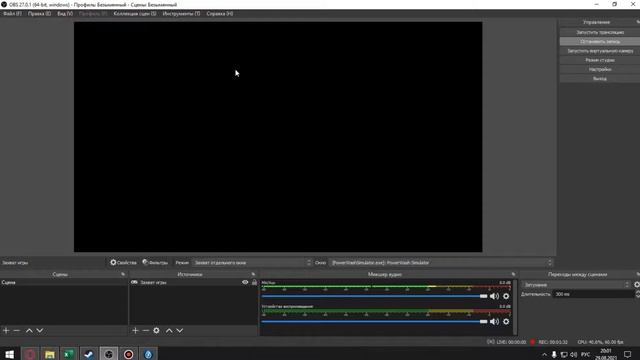This screenshot has width=640, height=360.
Task: Open Steam from the taskbar
Action: 89,354
